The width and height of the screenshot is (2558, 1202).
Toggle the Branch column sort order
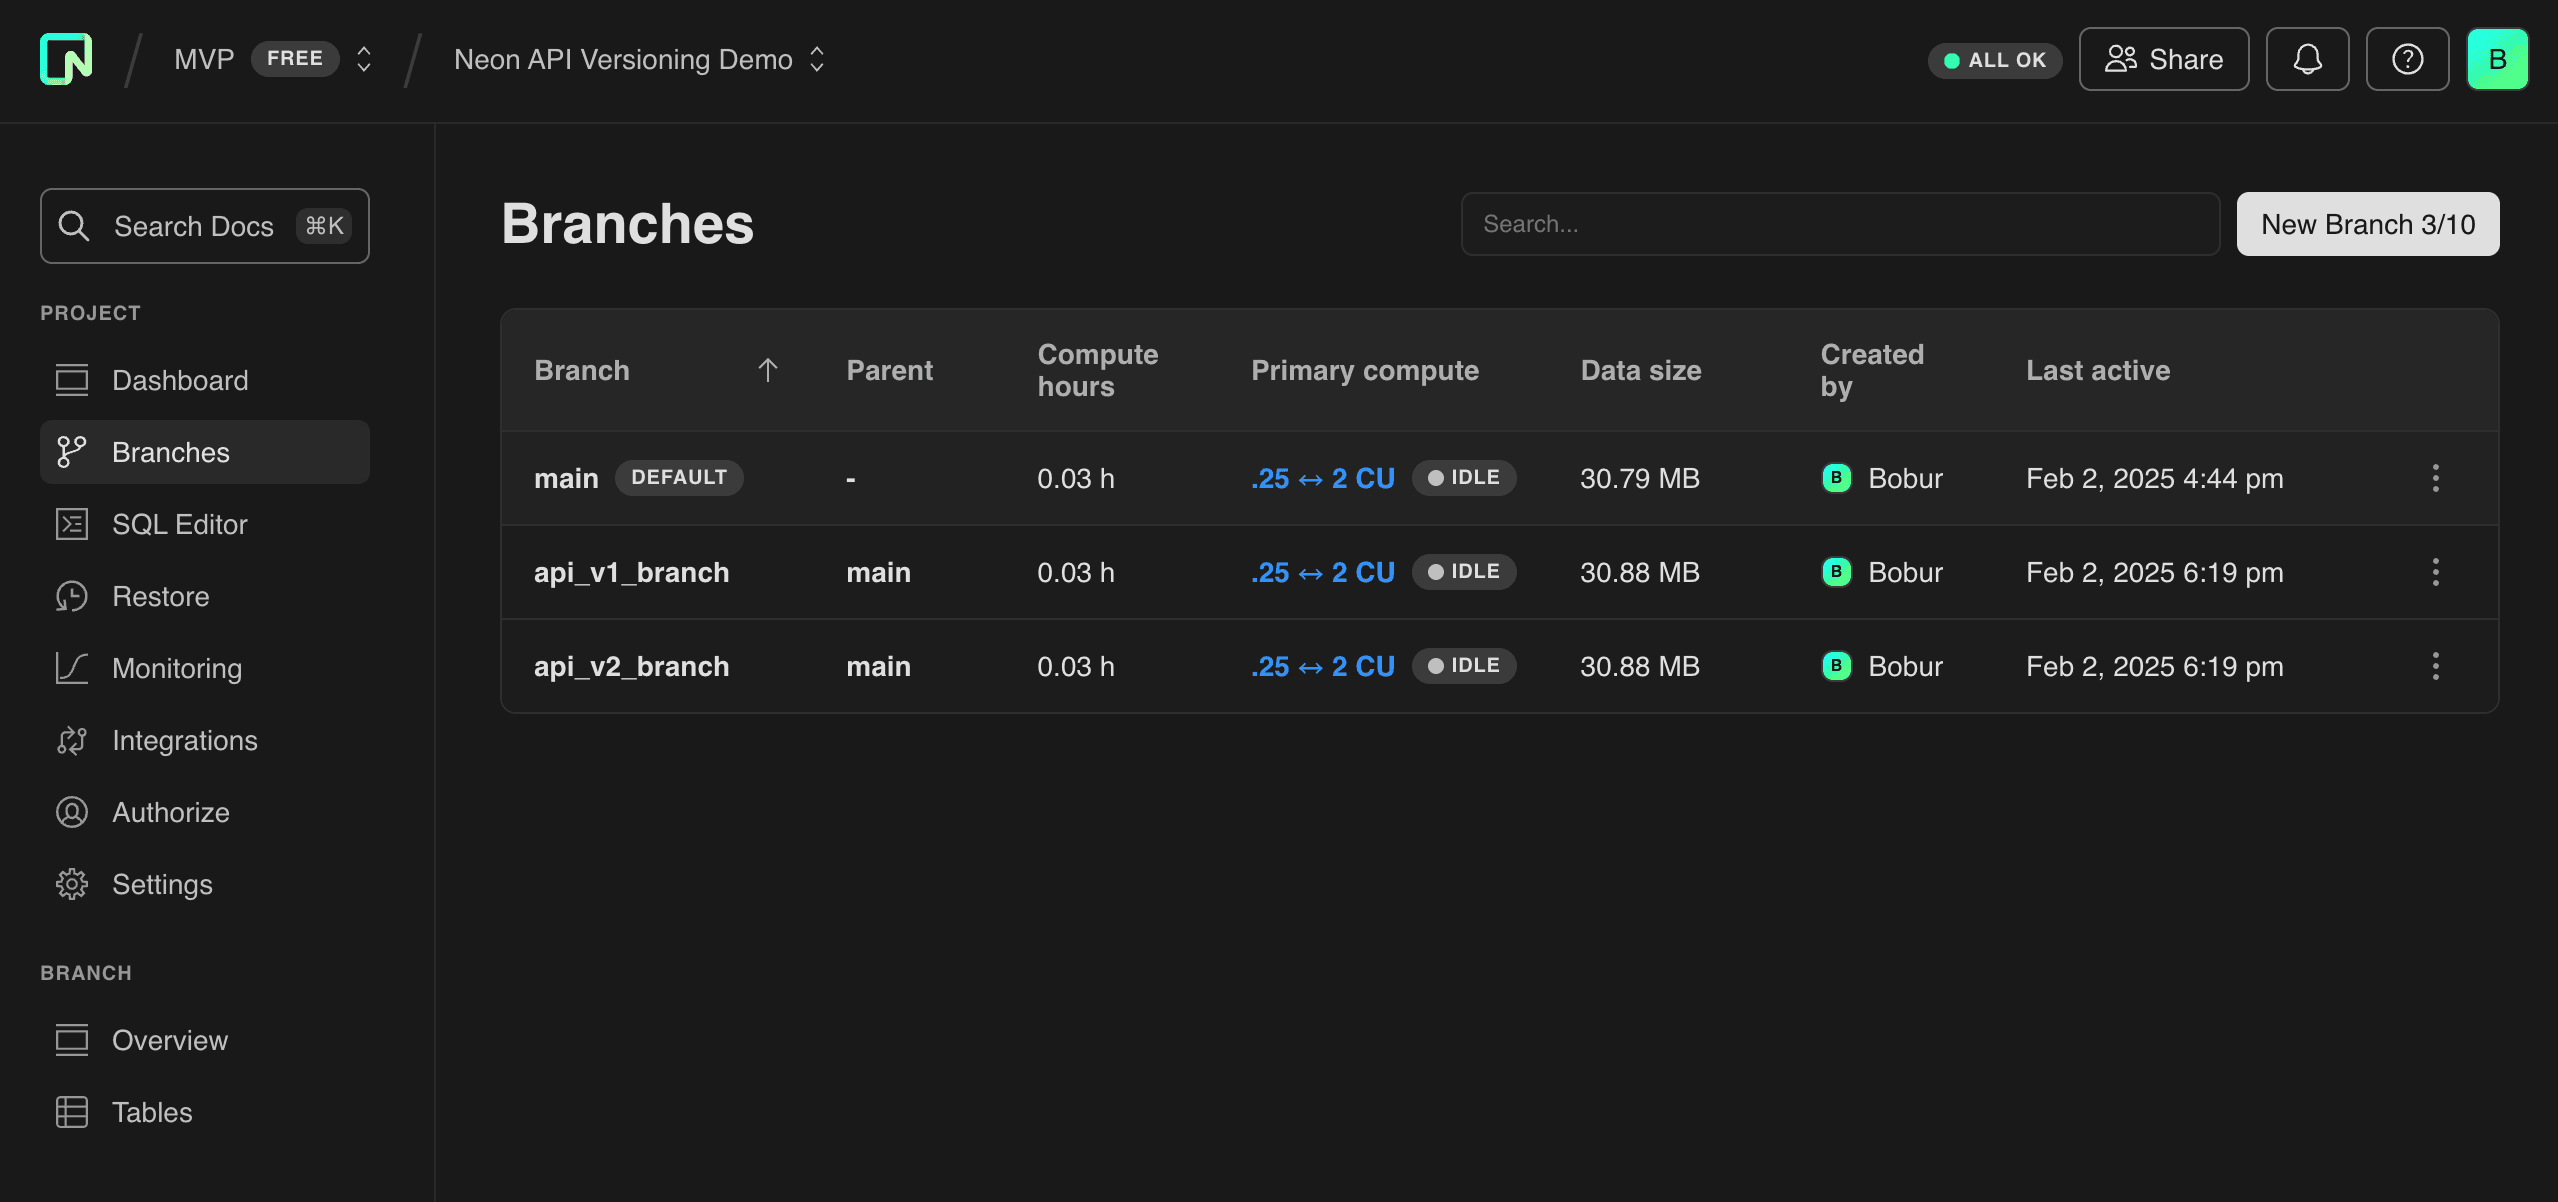point(767,369)
